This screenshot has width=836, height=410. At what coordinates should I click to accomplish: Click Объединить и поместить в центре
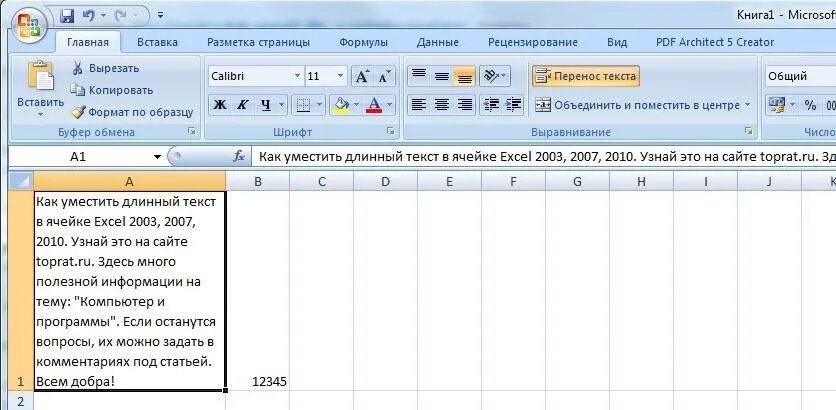point(638,105)
